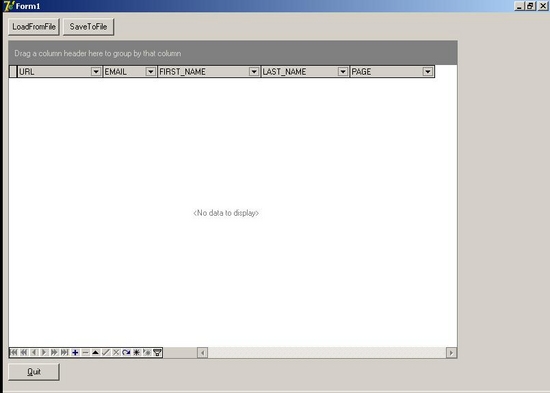Click the black triangle Edit record icon
This screenshot has height=393, width=550.
click(95, 352)
